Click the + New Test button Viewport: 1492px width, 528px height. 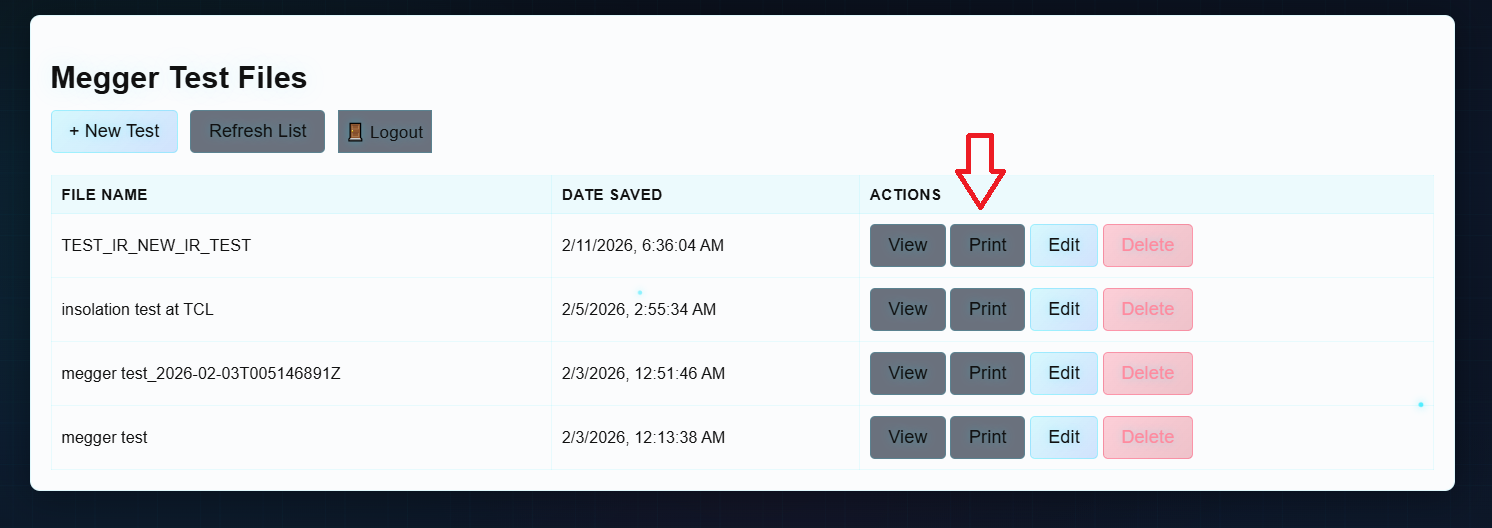point(114,131)
